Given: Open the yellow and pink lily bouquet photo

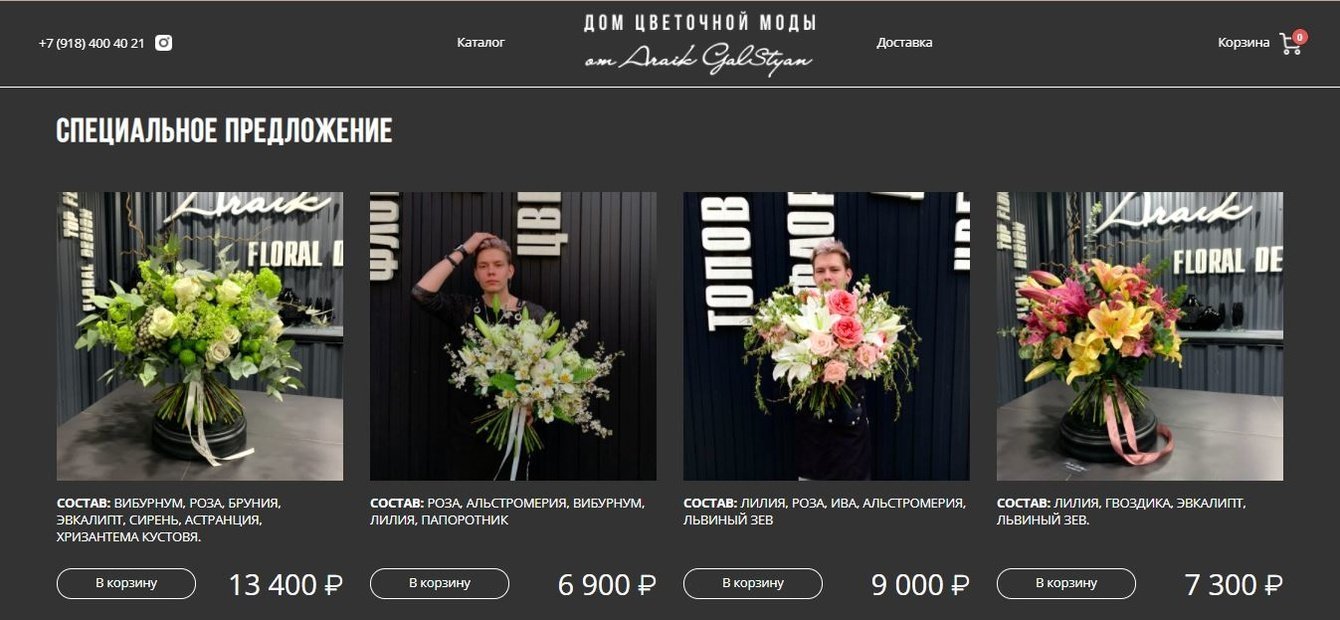Looking at the screenshot, I should pyautogui.click(x=1140, y=336).
